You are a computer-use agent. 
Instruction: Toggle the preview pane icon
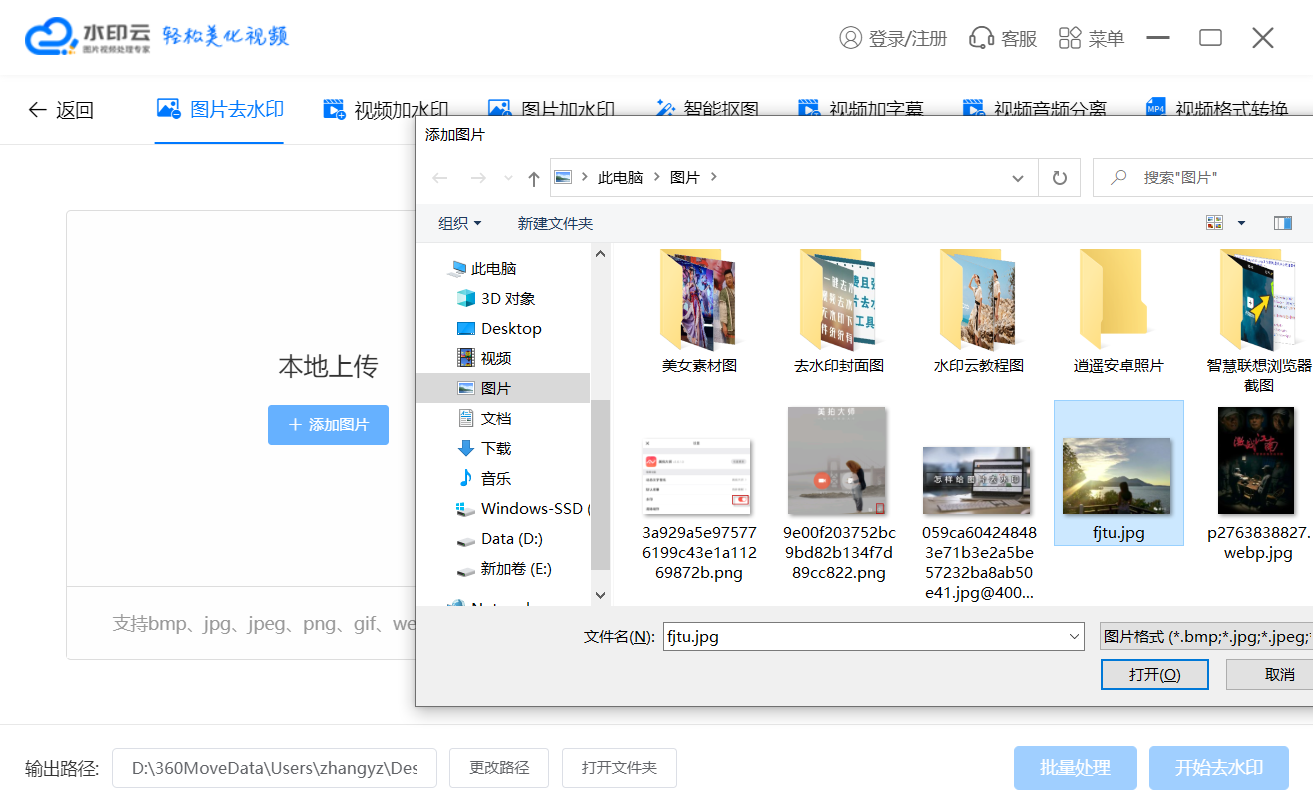1283,223
